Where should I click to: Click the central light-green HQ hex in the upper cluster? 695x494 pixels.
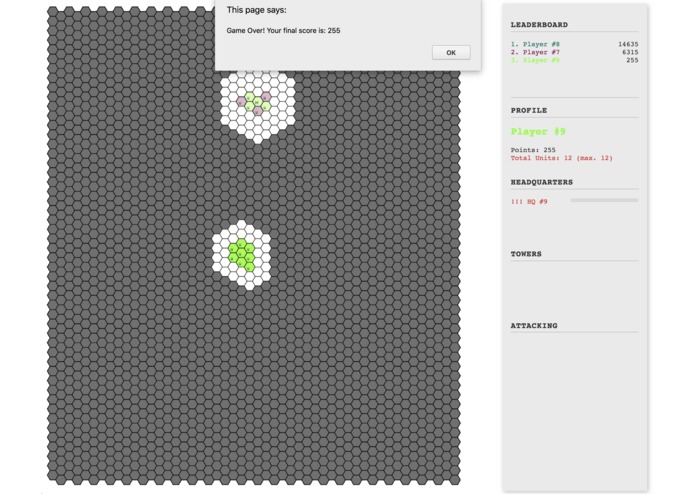click(x=258, y=101)
